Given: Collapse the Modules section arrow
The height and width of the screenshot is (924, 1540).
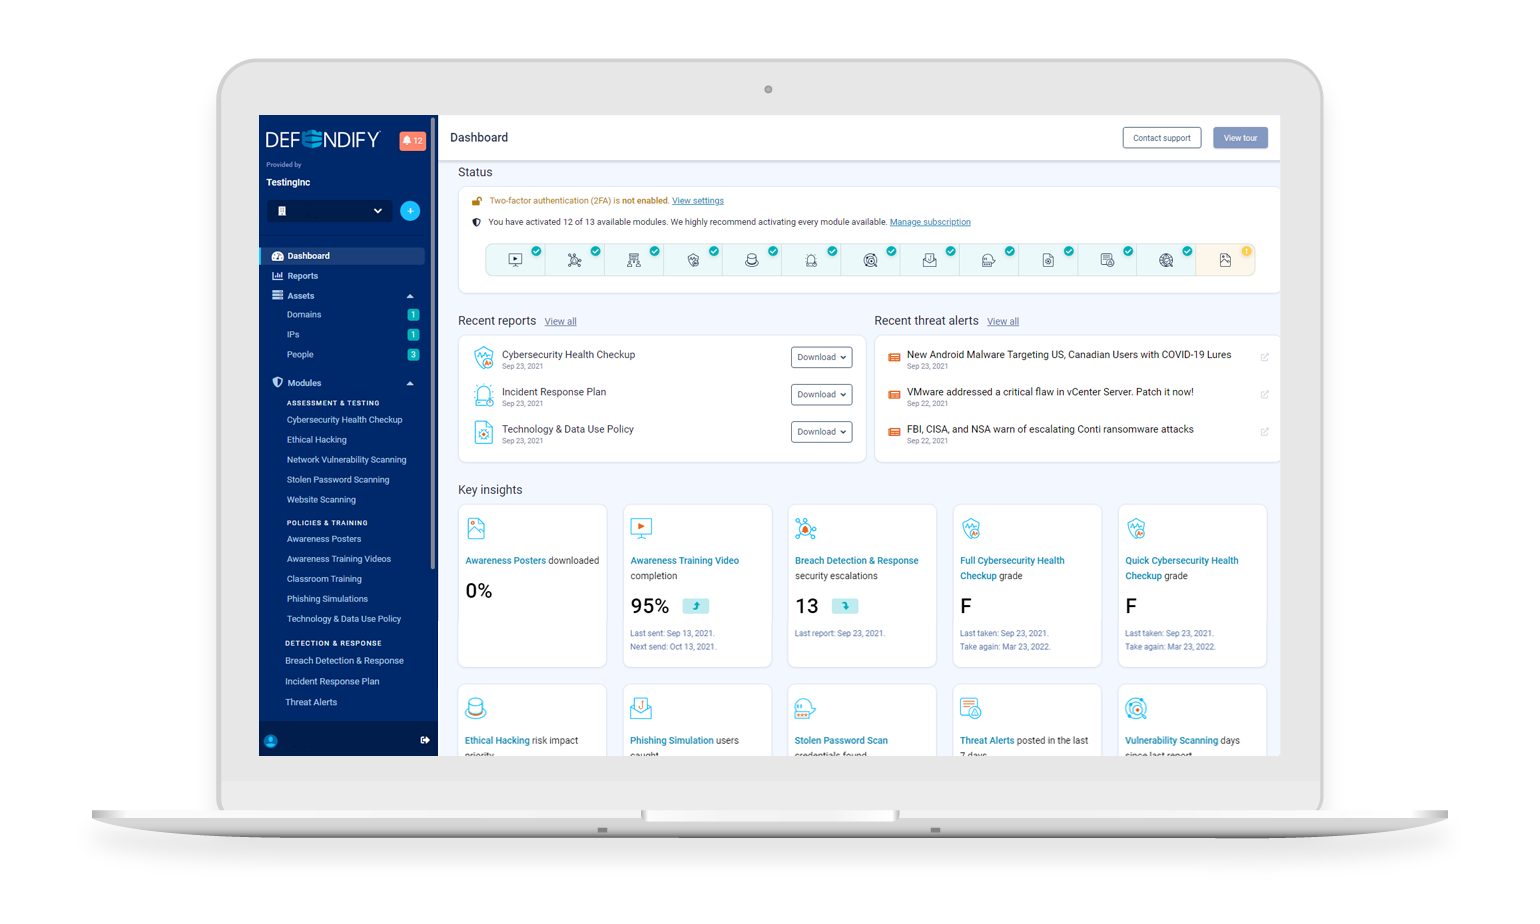Looking at the screenshot, I should click(x=410, y=383).
